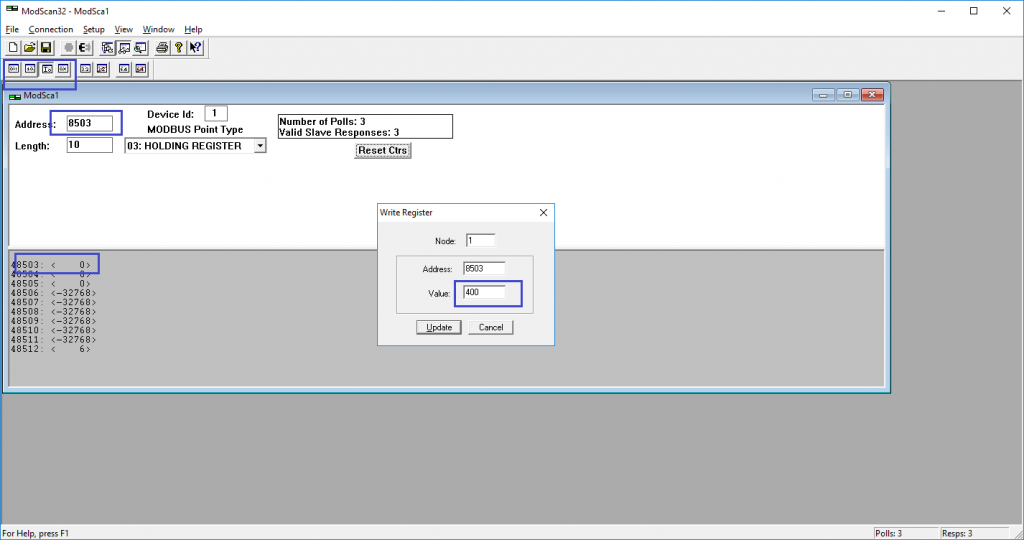The height and width of the screenshot is (540, 1024).
Task: Show data view via glasses icon
Action: pos(123,48)
